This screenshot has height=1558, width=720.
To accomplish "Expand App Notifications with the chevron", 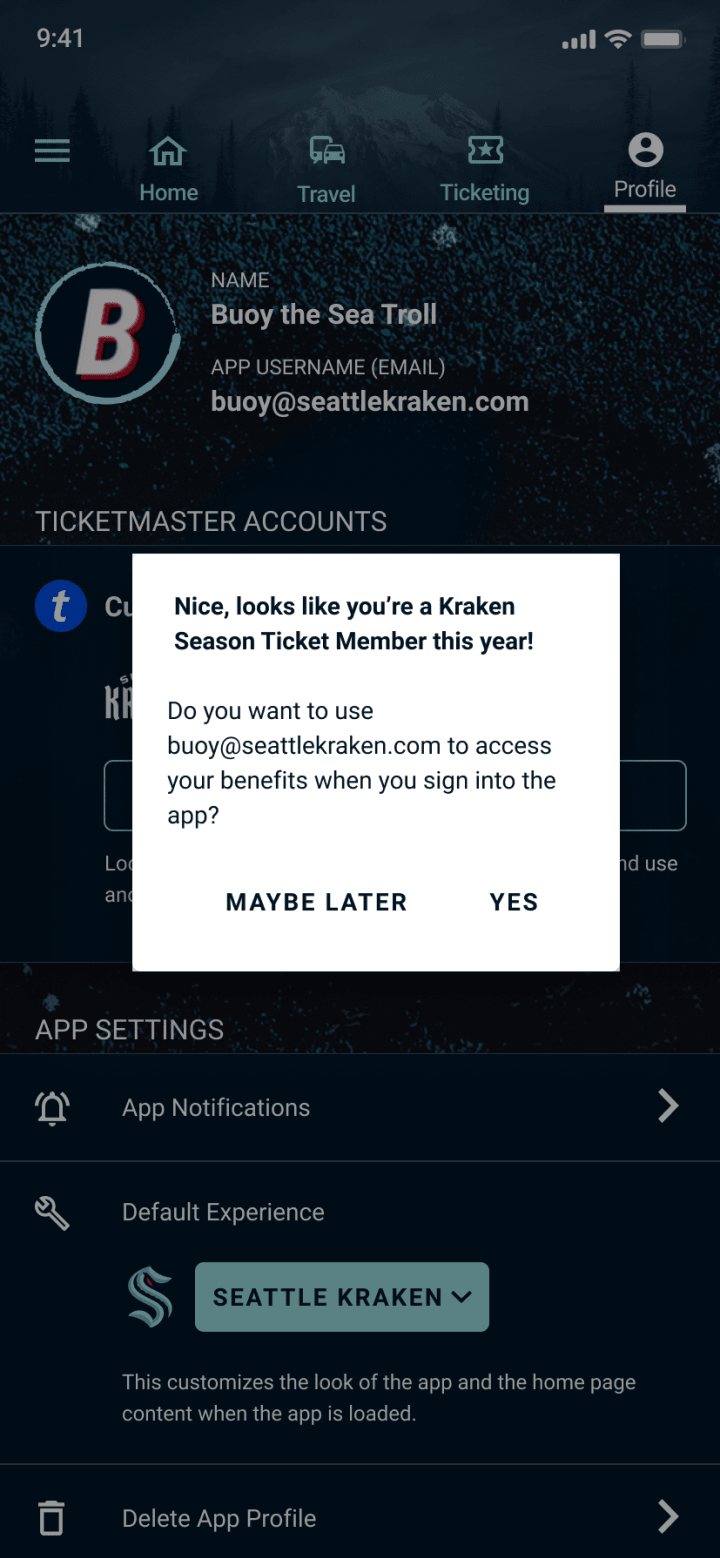I will pyautogui.click(x=668, y=1106).
